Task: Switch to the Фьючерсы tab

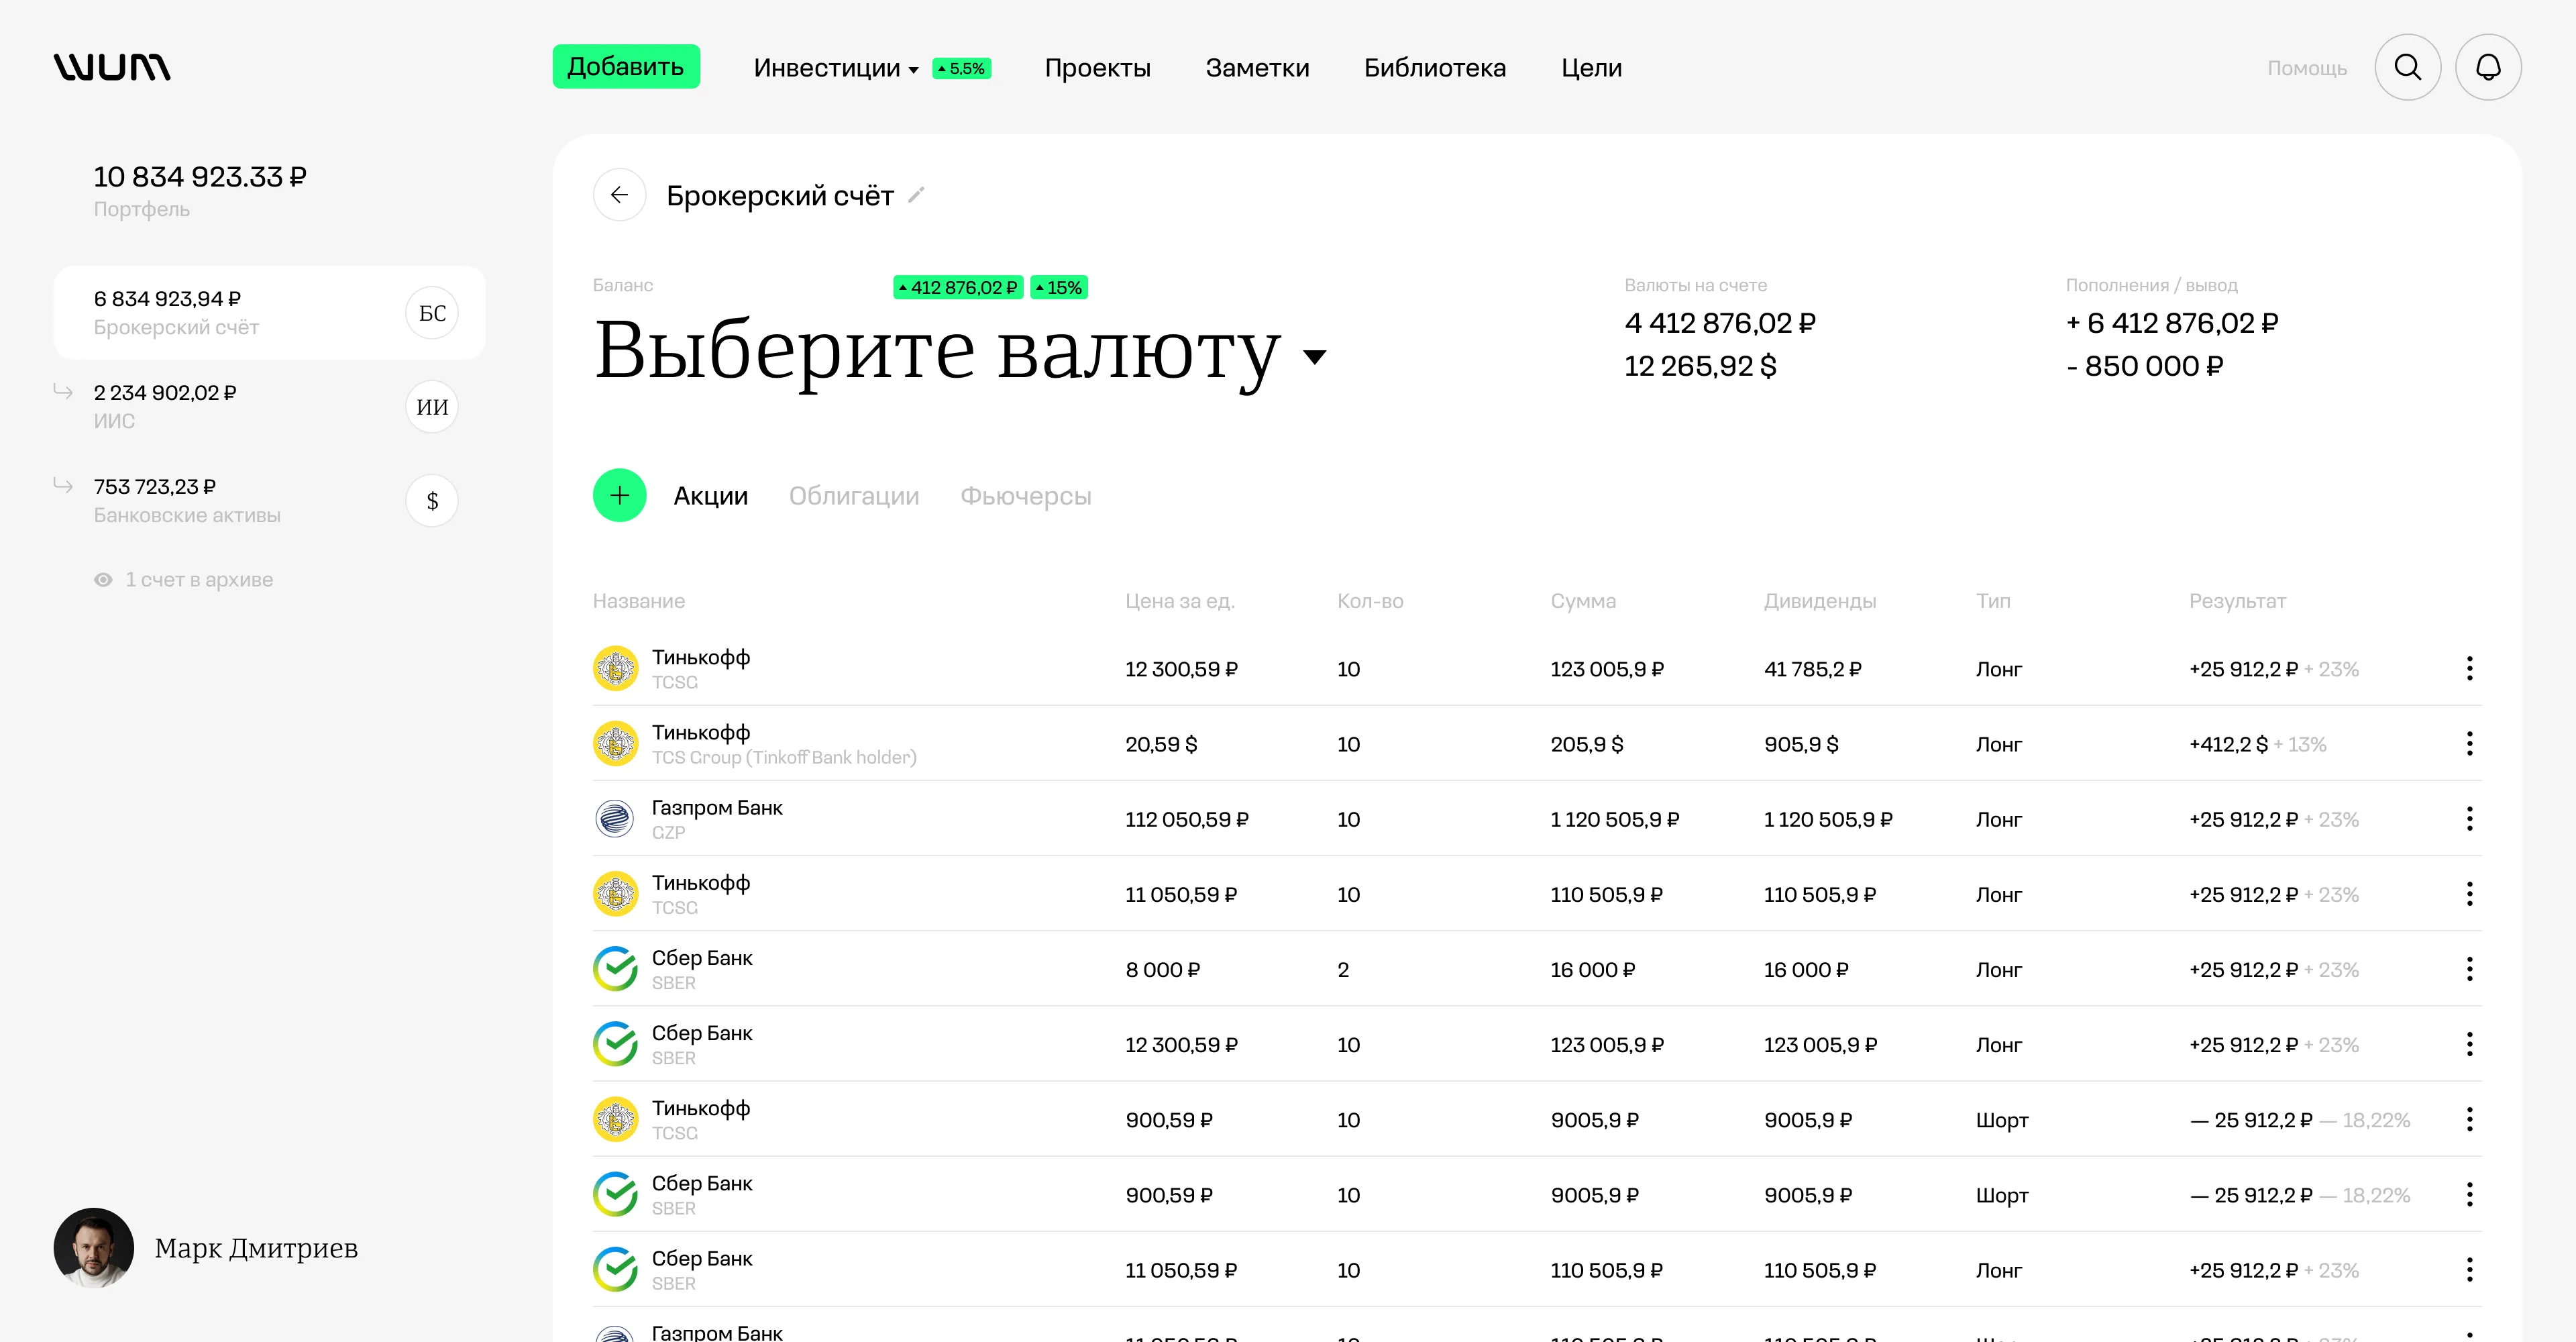Action: click(x=1026, y=496)
